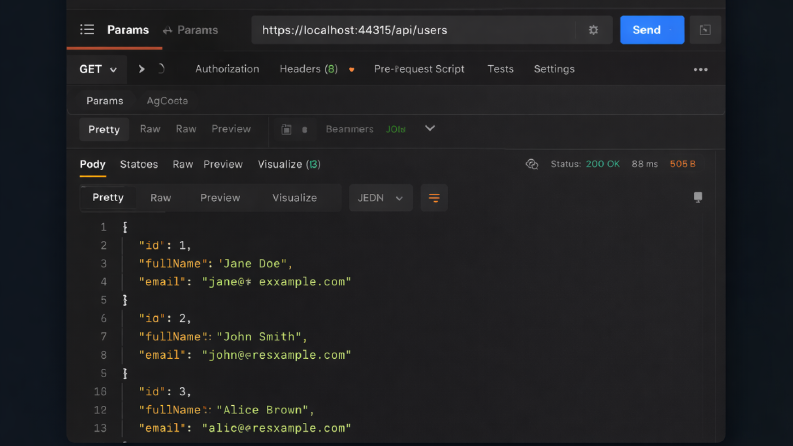Click the panel icon right of Send
The height and width of the screenshot is (446, 793).
coord(705,30)
